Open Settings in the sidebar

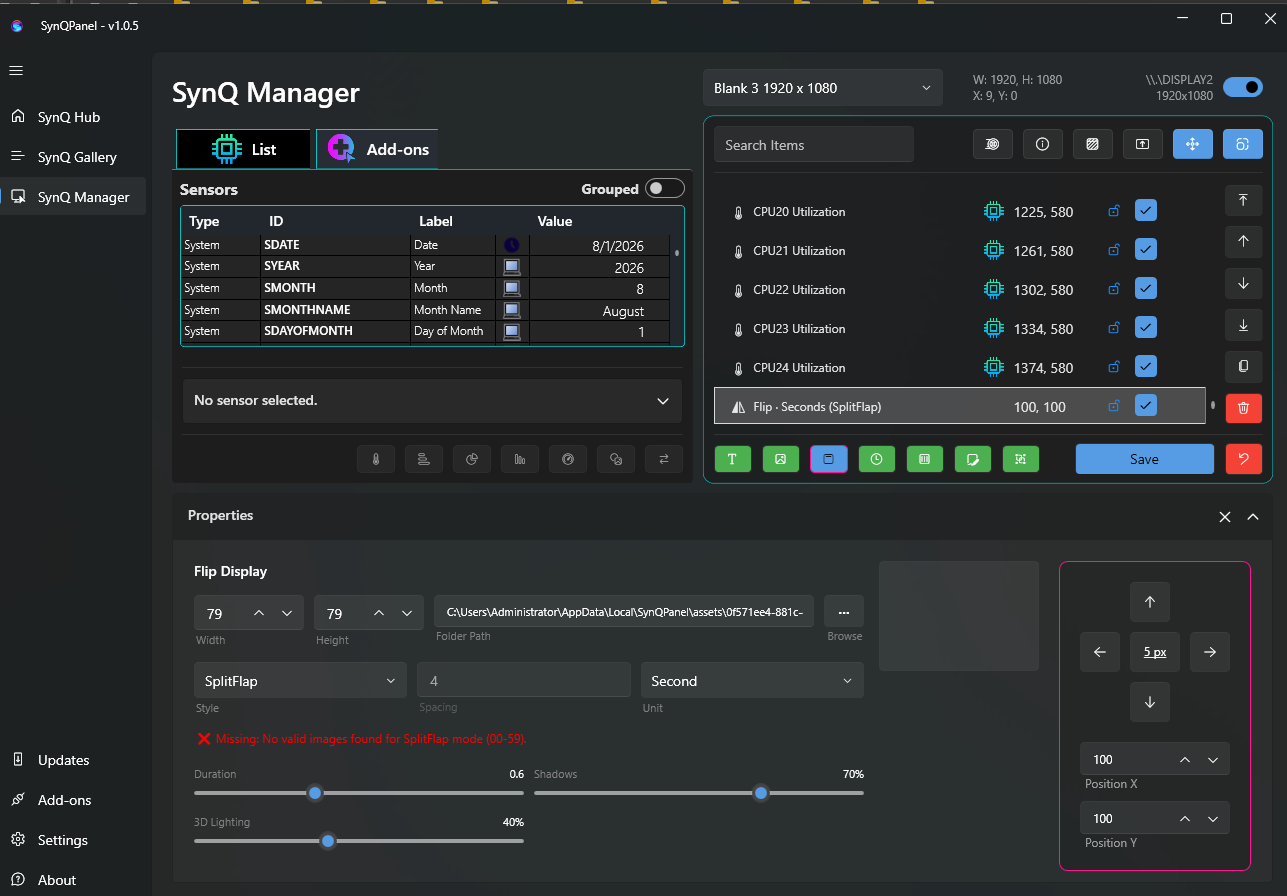click(x=72, y=840)
